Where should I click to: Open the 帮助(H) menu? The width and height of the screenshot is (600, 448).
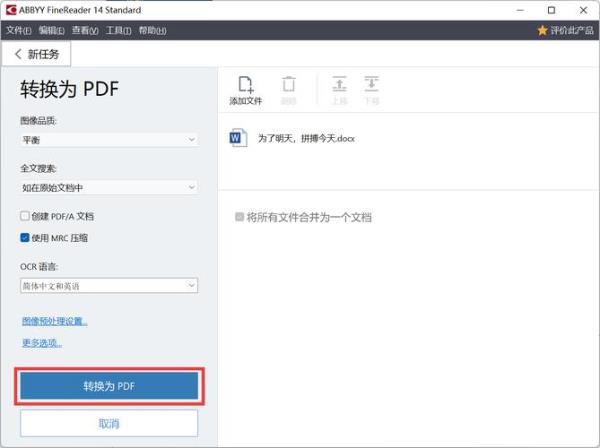click(152, 30)
